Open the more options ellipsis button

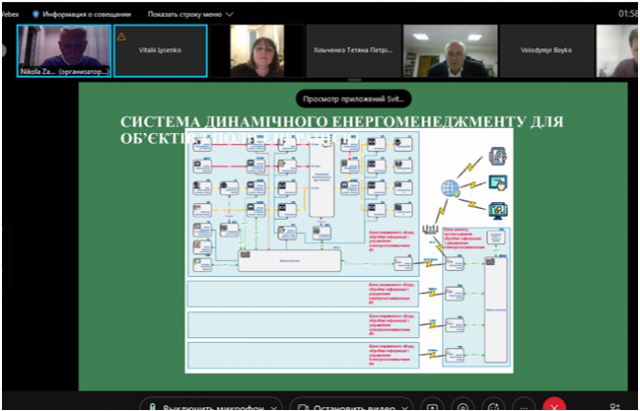(x=523, y=407)
